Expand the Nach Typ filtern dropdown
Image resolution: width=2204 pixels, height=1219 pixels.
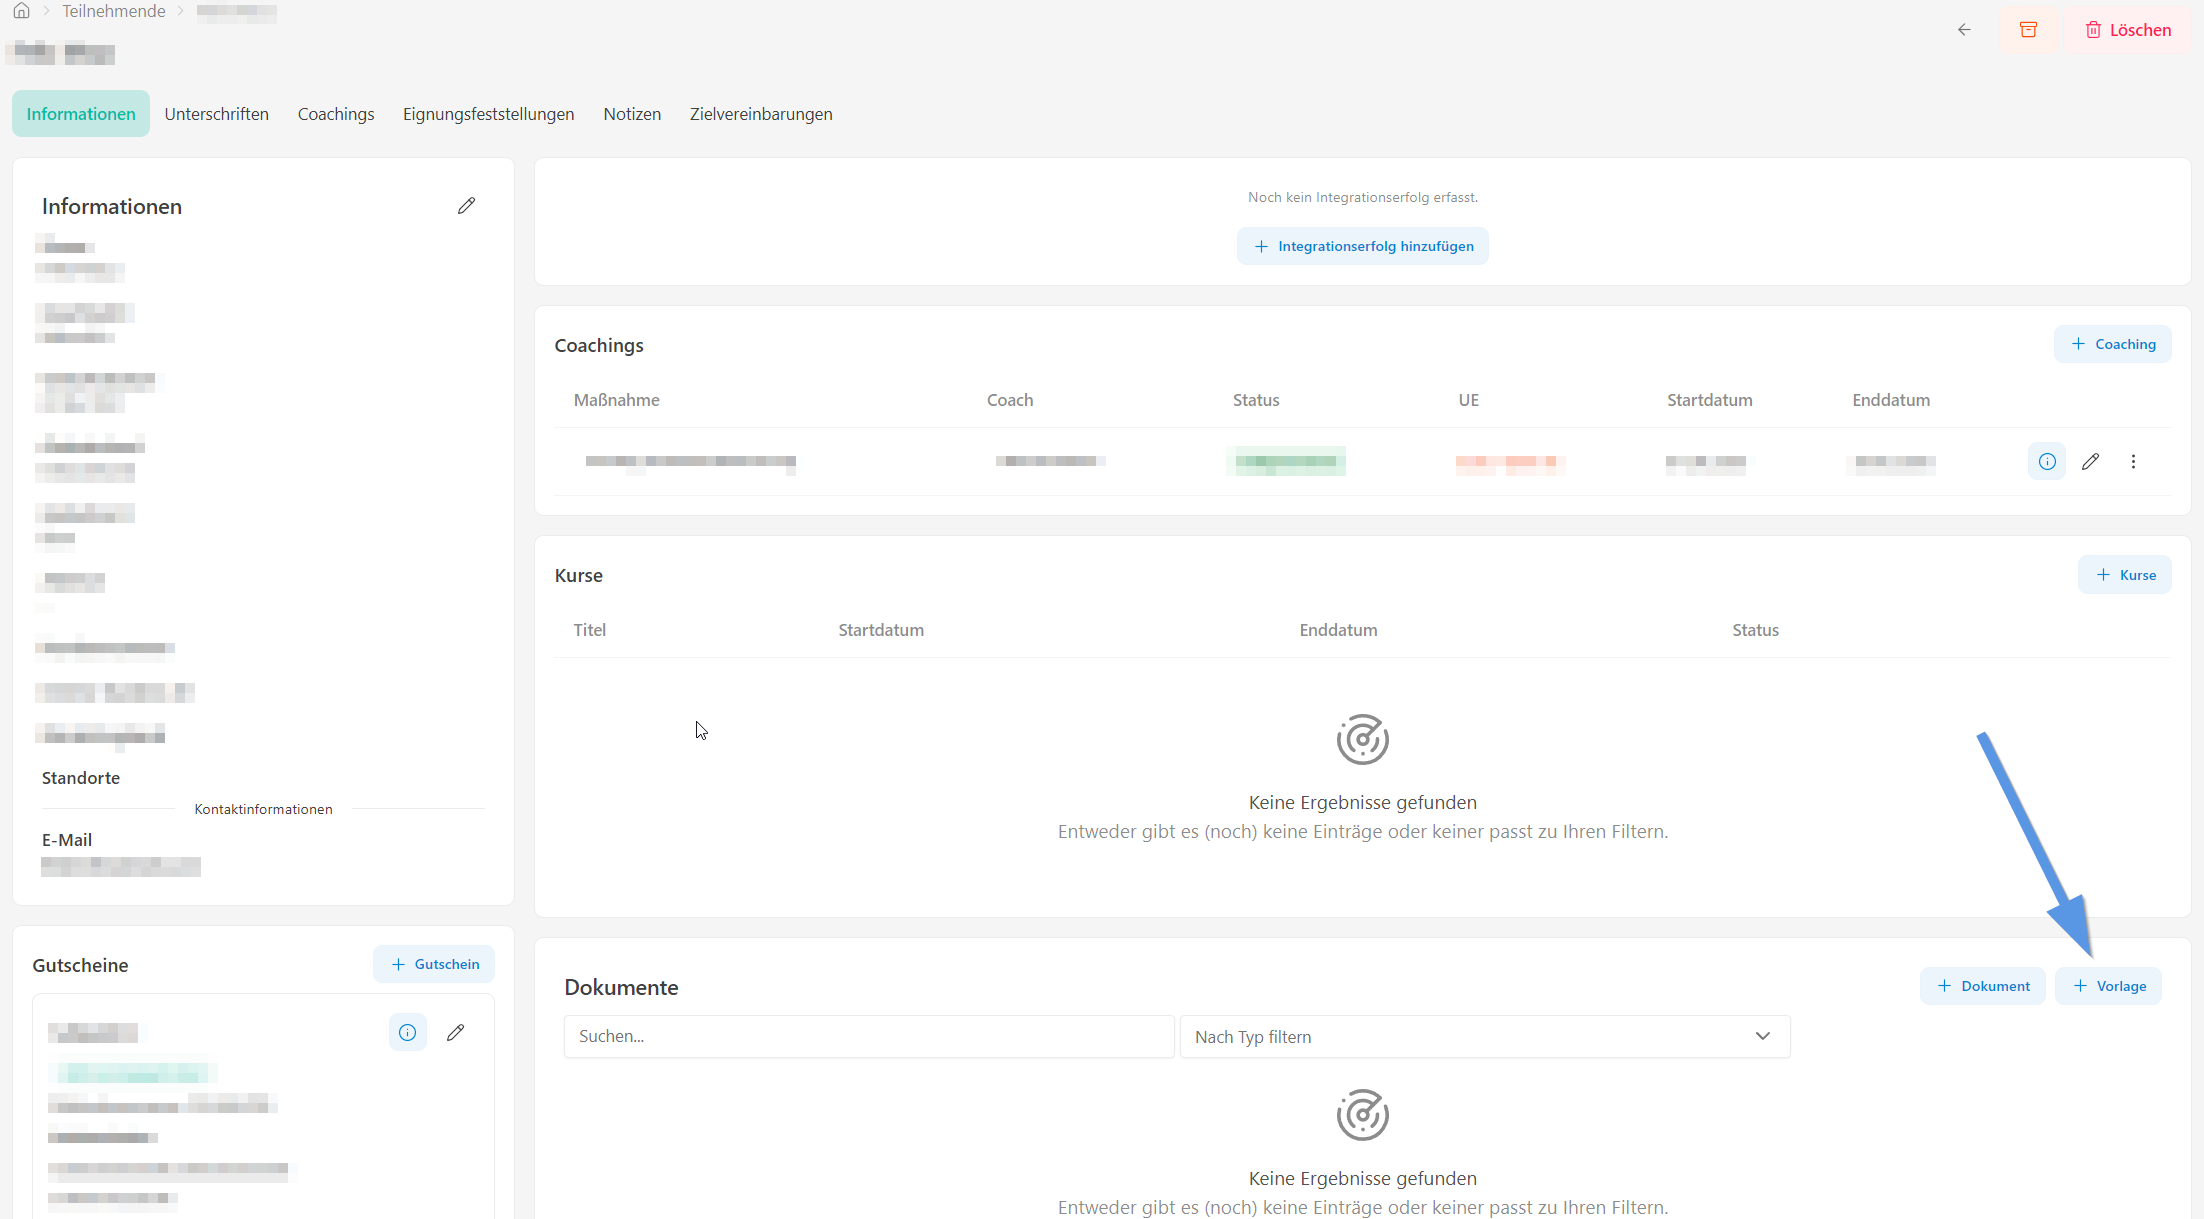pyautogui.click(x=1485, y=1037)
